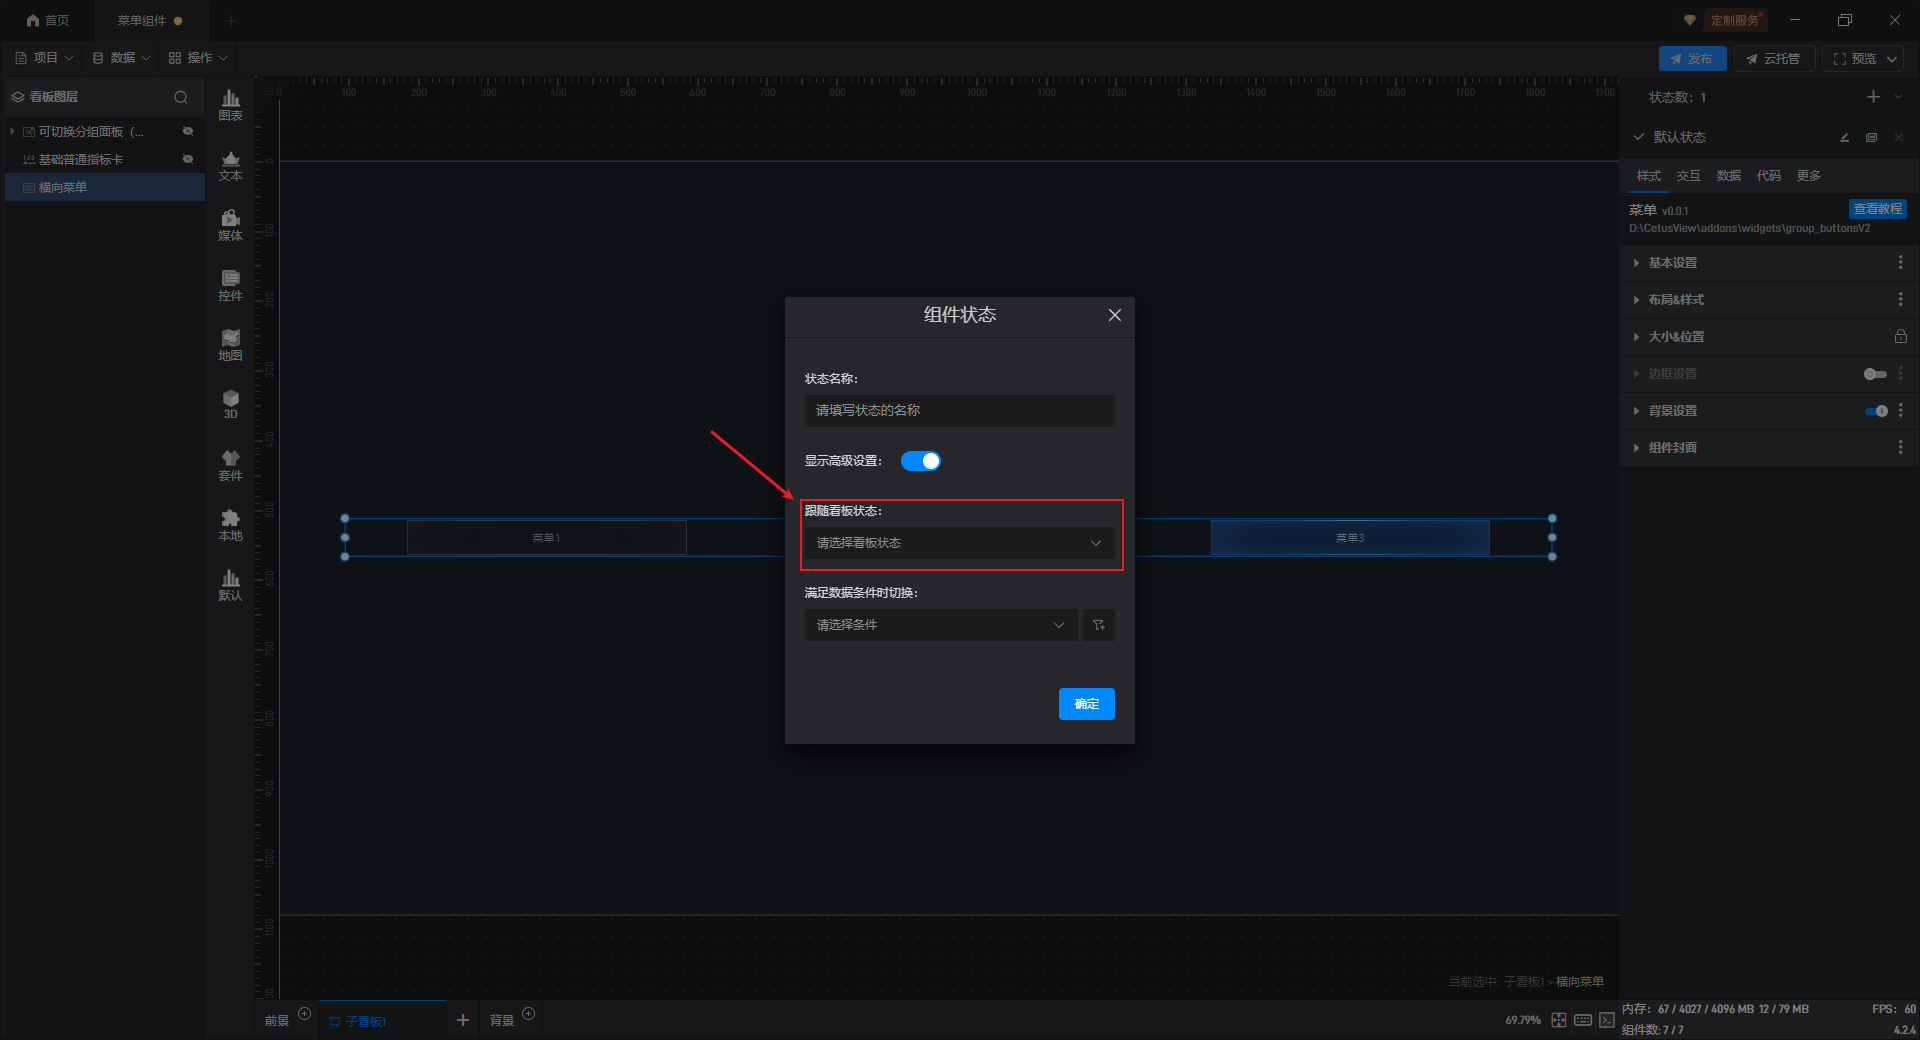Toggle off 显示高级设置 switch
Image resolution: width=1920 pixels, height=1040 pixels.
pyautogui.click(x=920, y=461)
